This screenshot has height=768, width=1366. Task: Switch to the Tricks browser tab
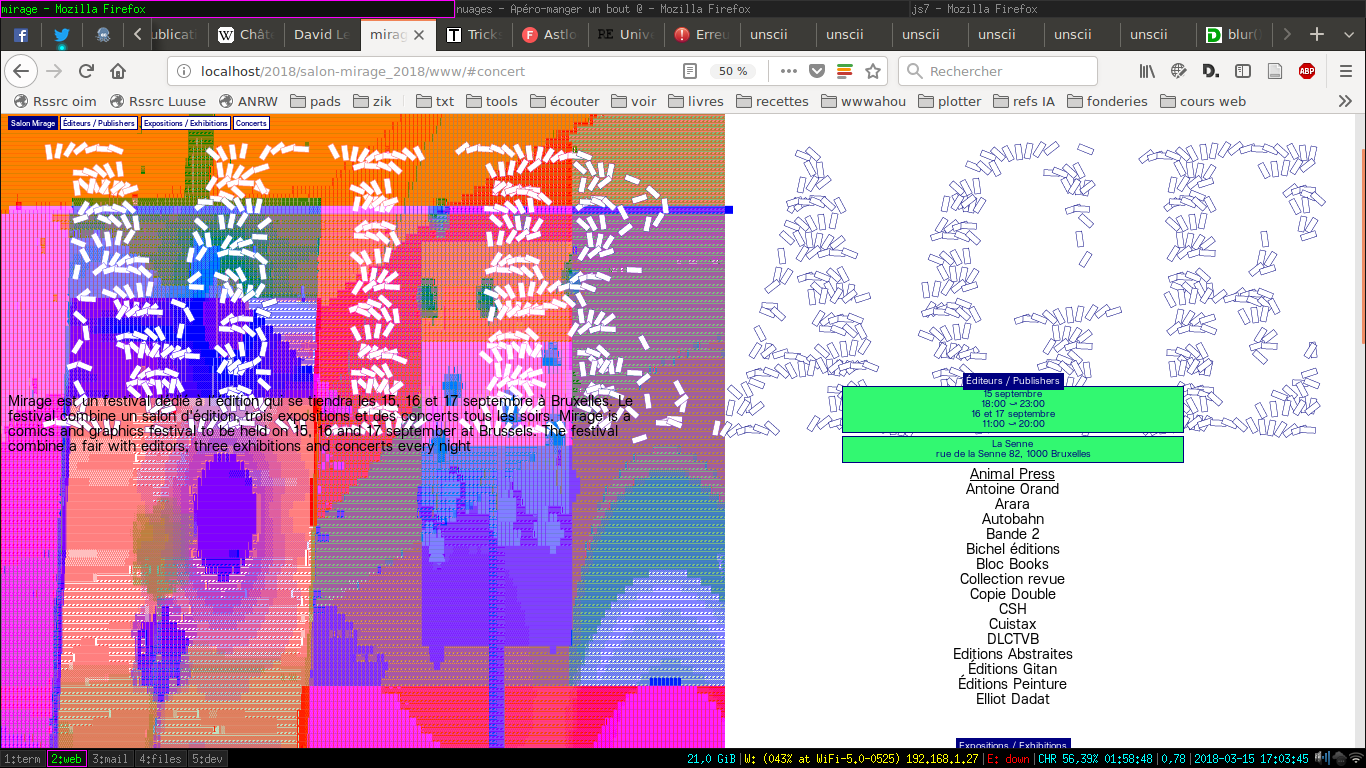[474, 34]
